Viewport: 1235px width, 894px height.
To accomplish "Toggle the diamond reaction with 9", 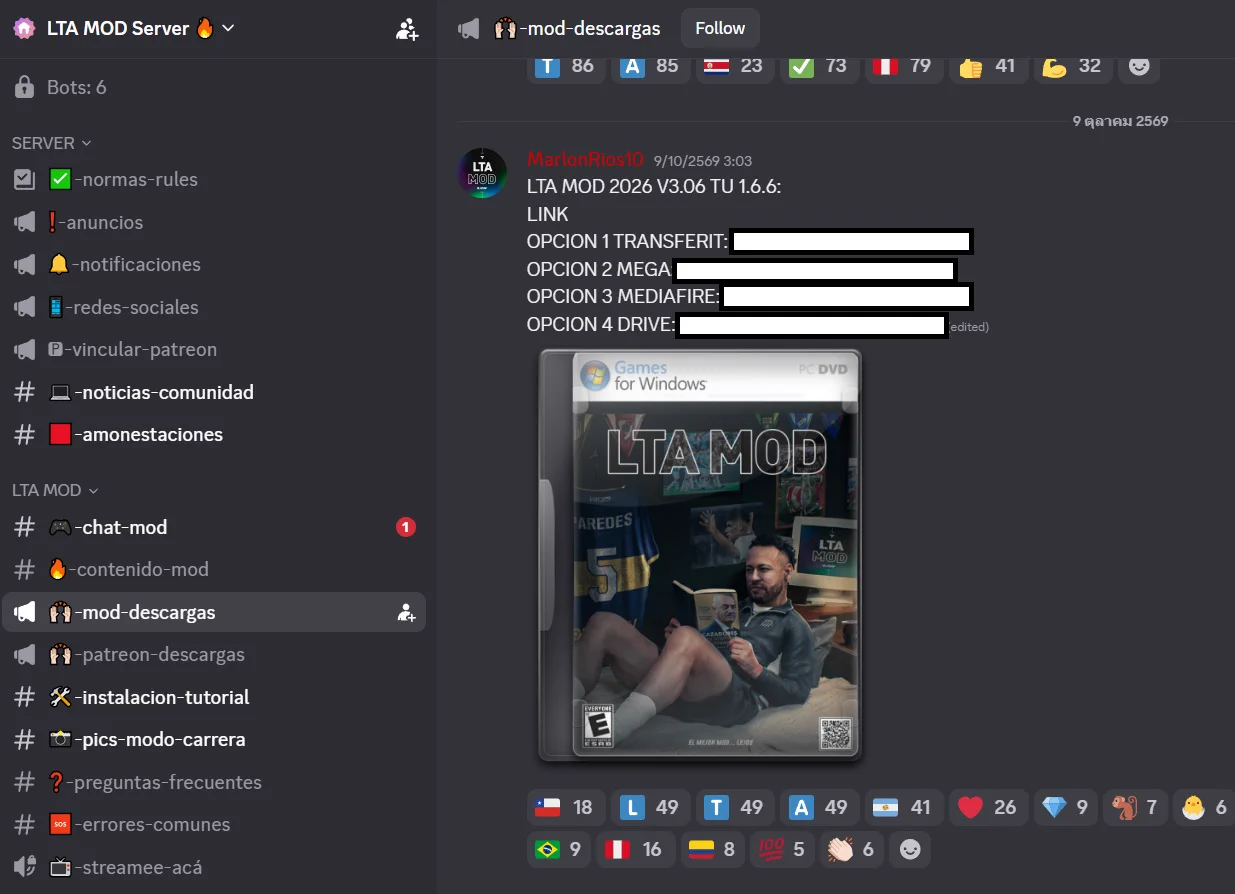I will (x=1064, y=807).
